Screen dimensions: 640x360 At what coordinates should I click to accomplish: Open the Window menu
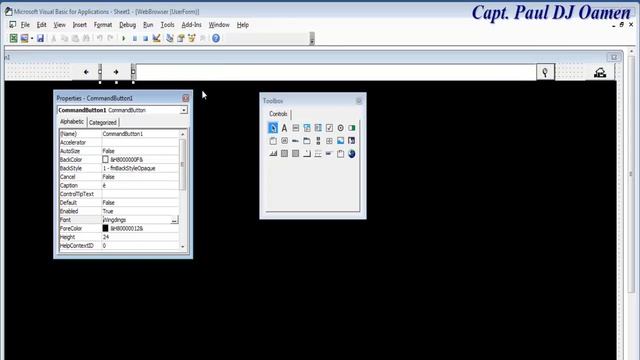[x=219, y=25]
